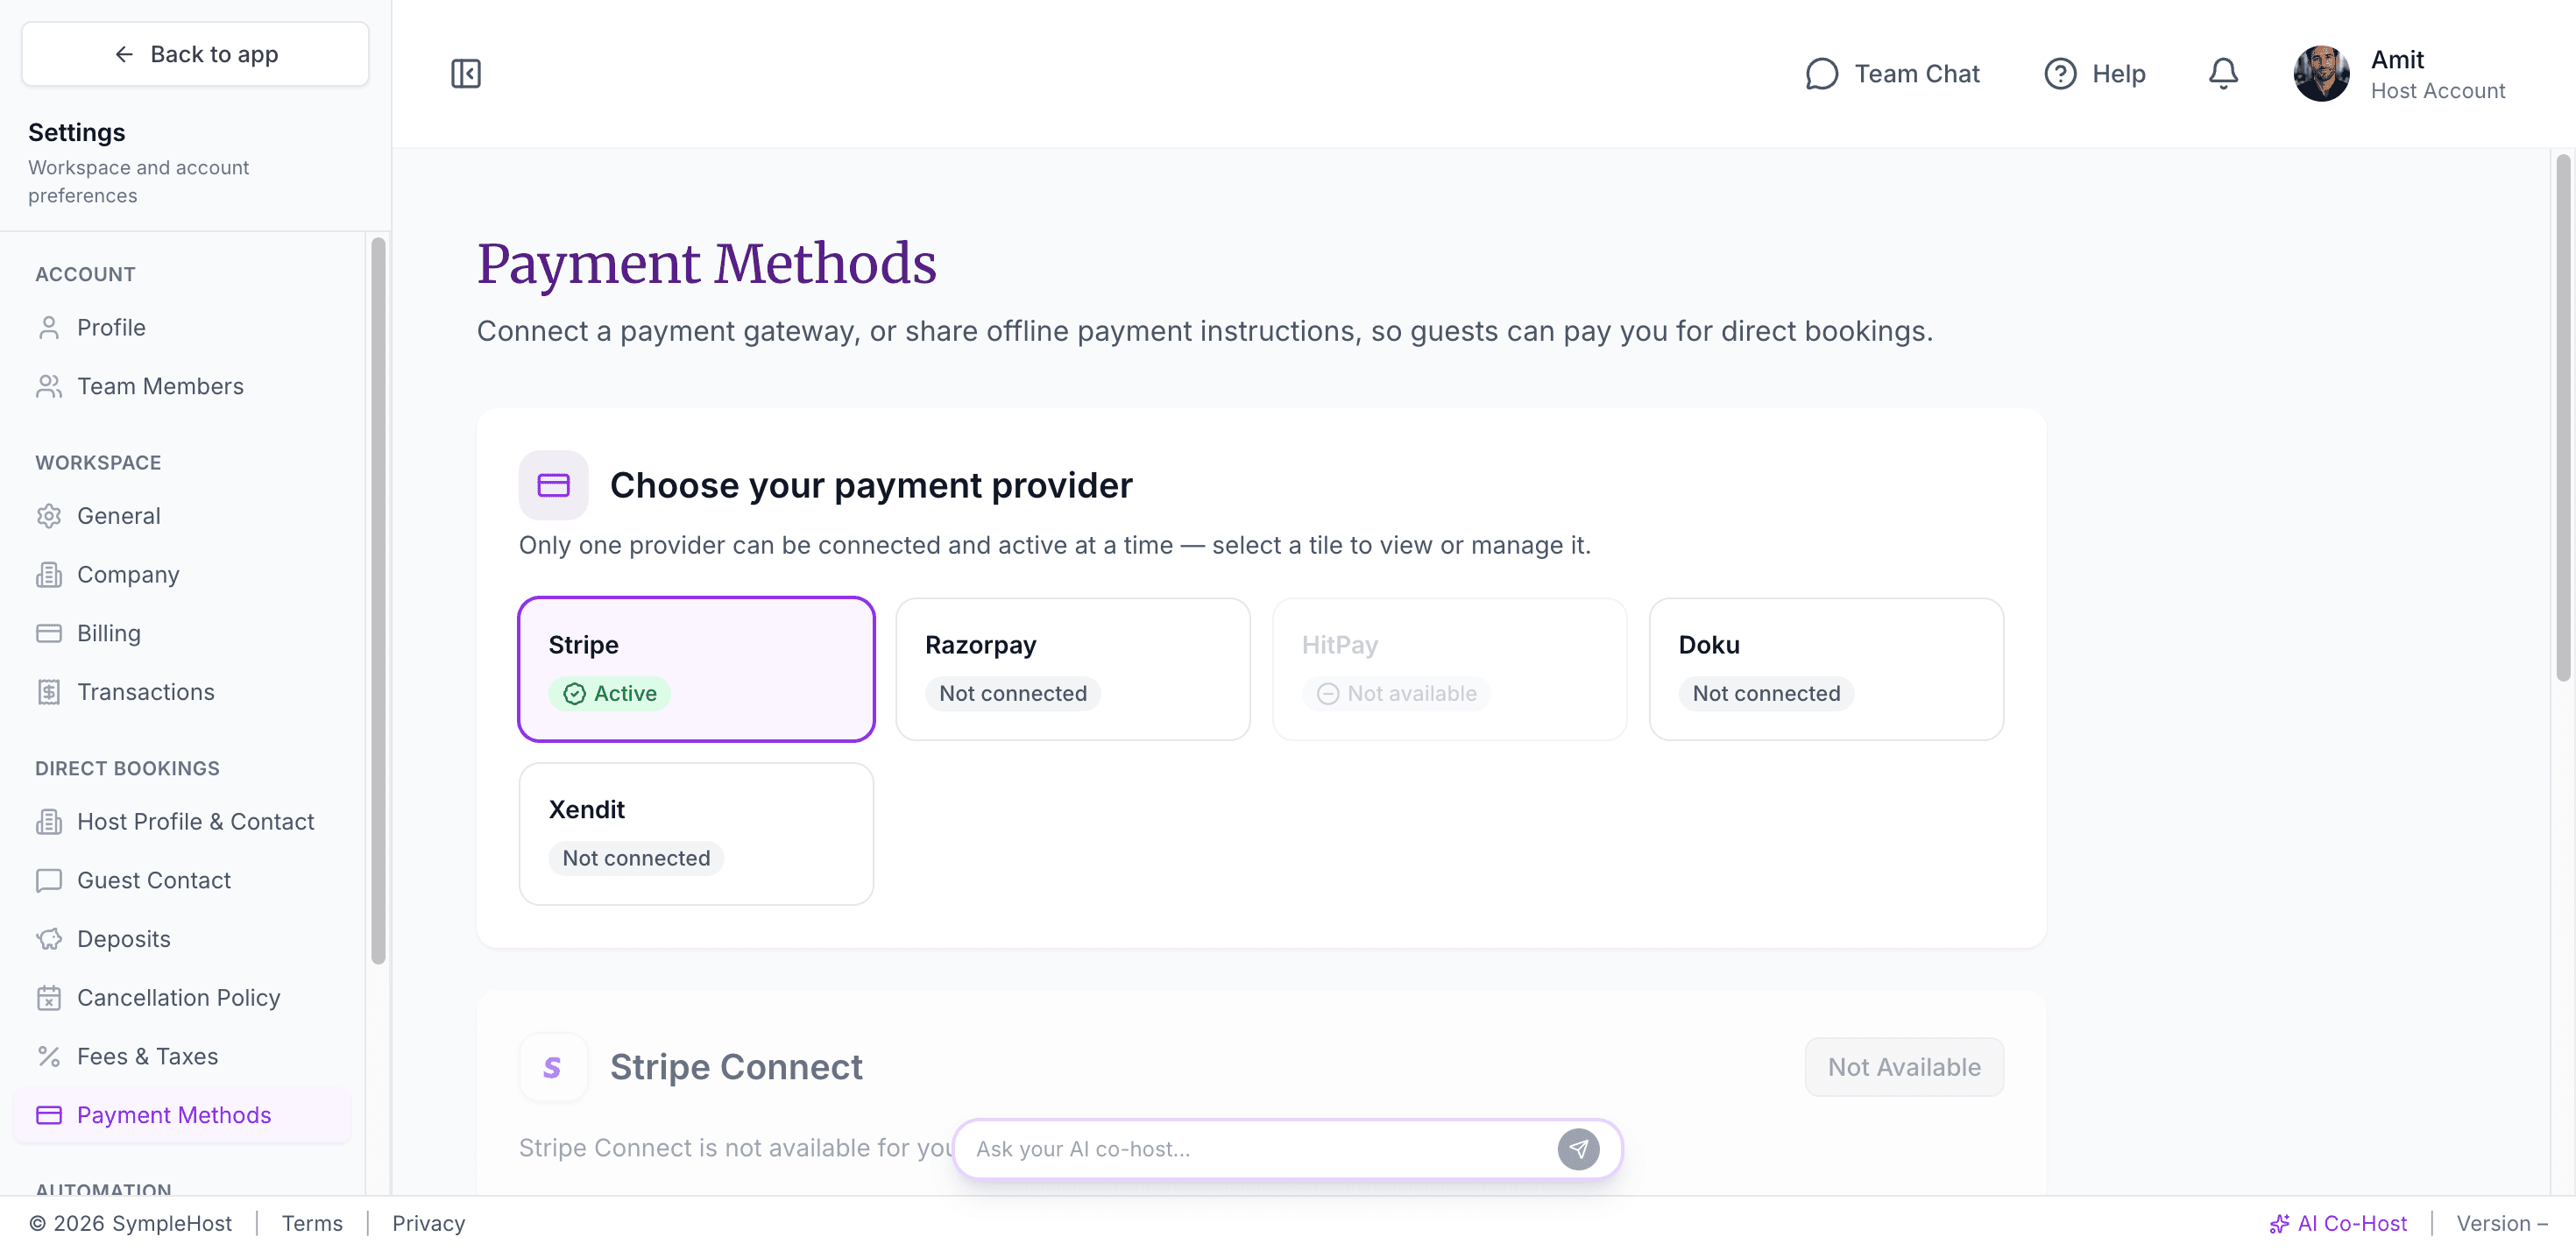Click the credit card provider icon
This screenshot has height=1251, width=2576.
(x=553, y=485)
